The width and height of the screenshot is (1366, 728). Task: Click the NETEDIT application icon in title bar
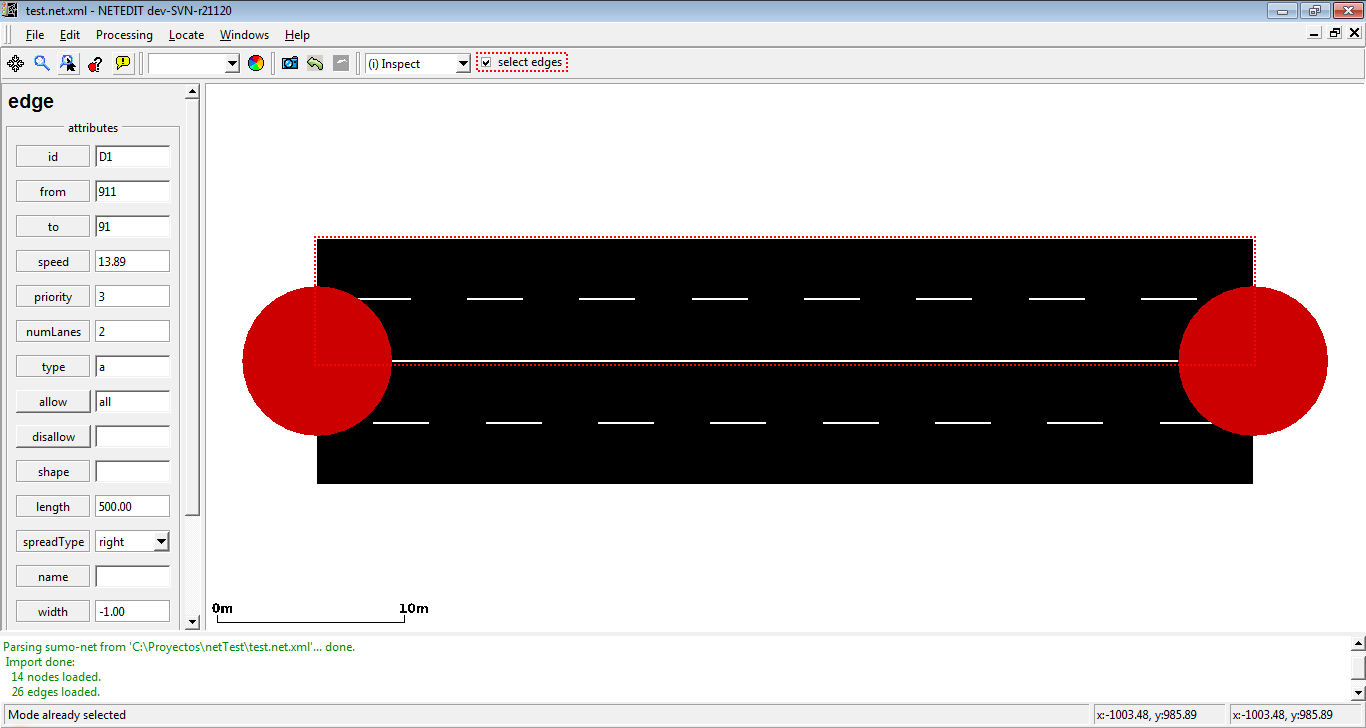[10, 9]
